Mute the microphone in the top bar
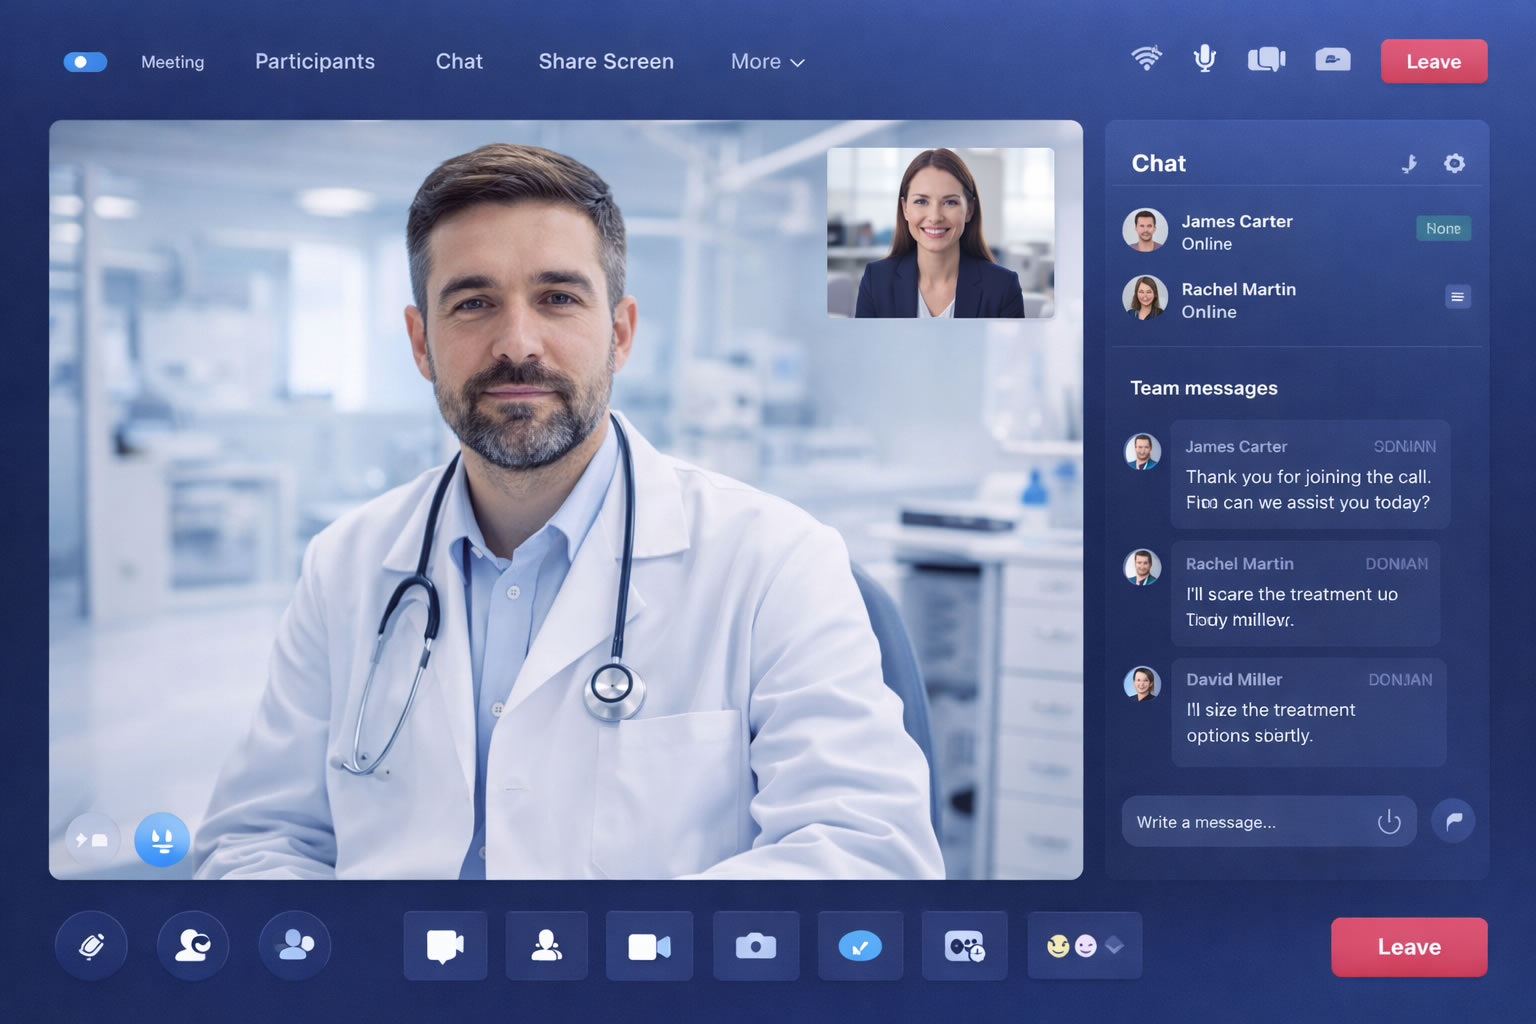The image size is (1536, 1024). click(1203, 60)
